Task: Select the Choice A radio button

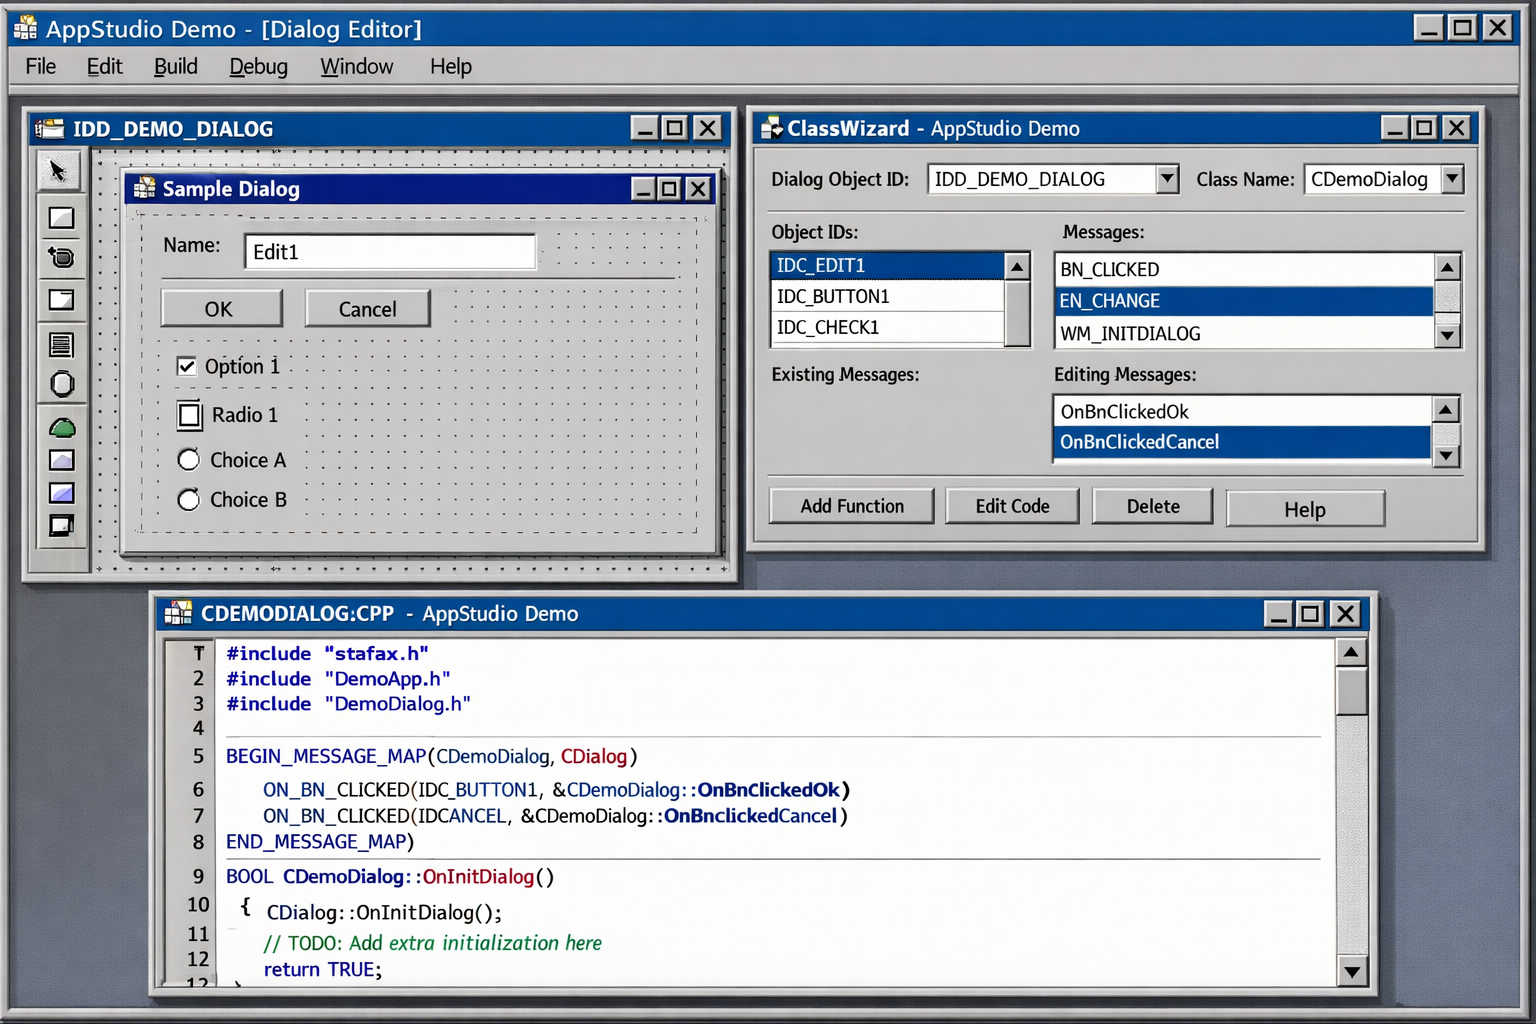Action: pos(189,459)
